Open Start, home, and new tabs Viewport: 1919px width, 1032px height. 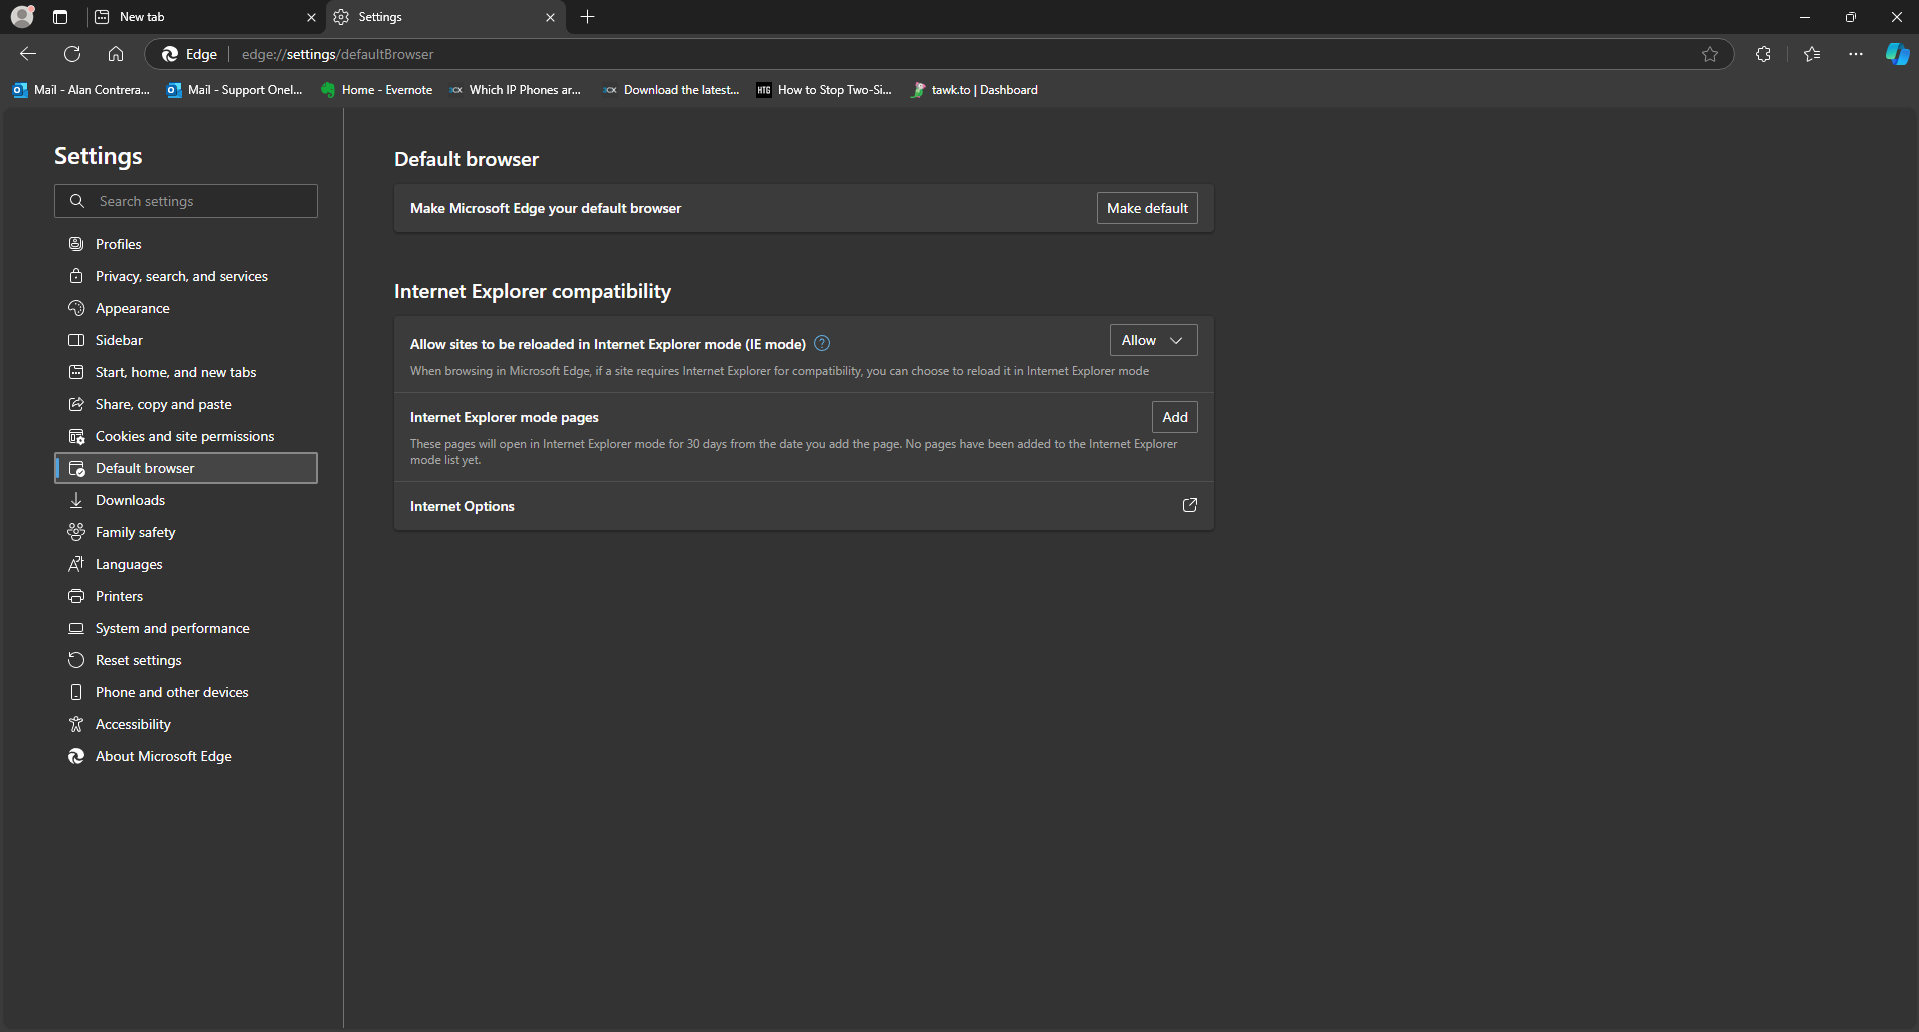186,372
